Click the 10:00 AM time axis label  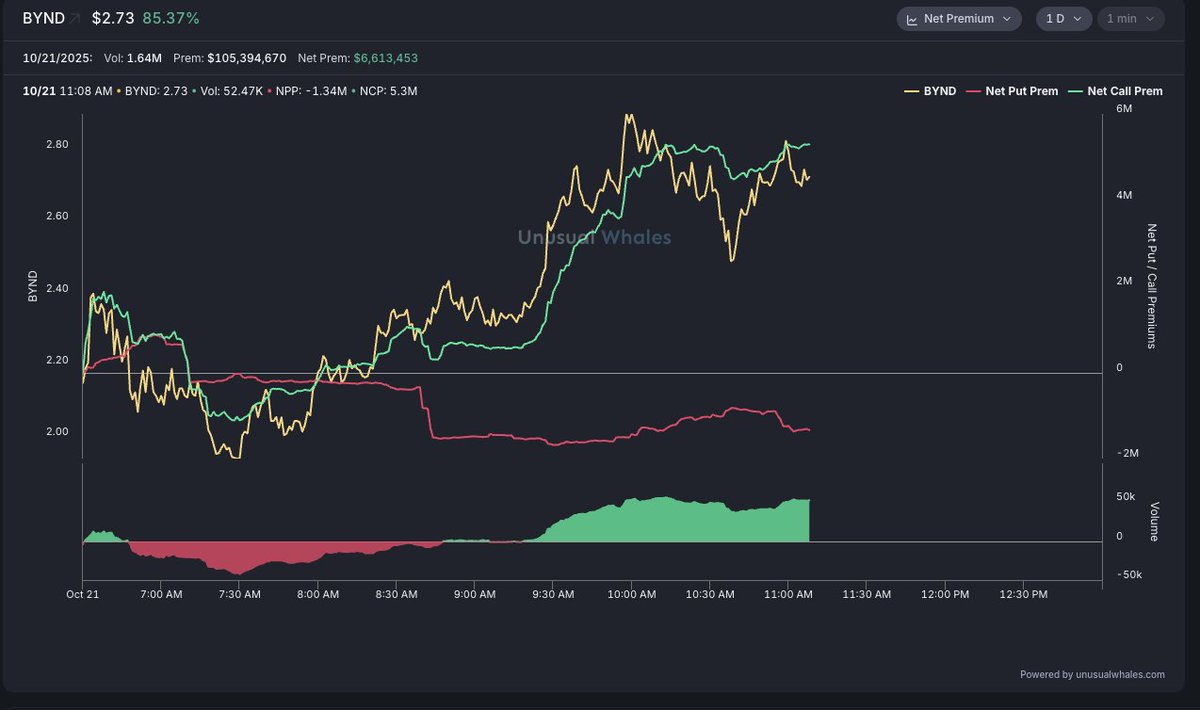[x=631, y=594]
